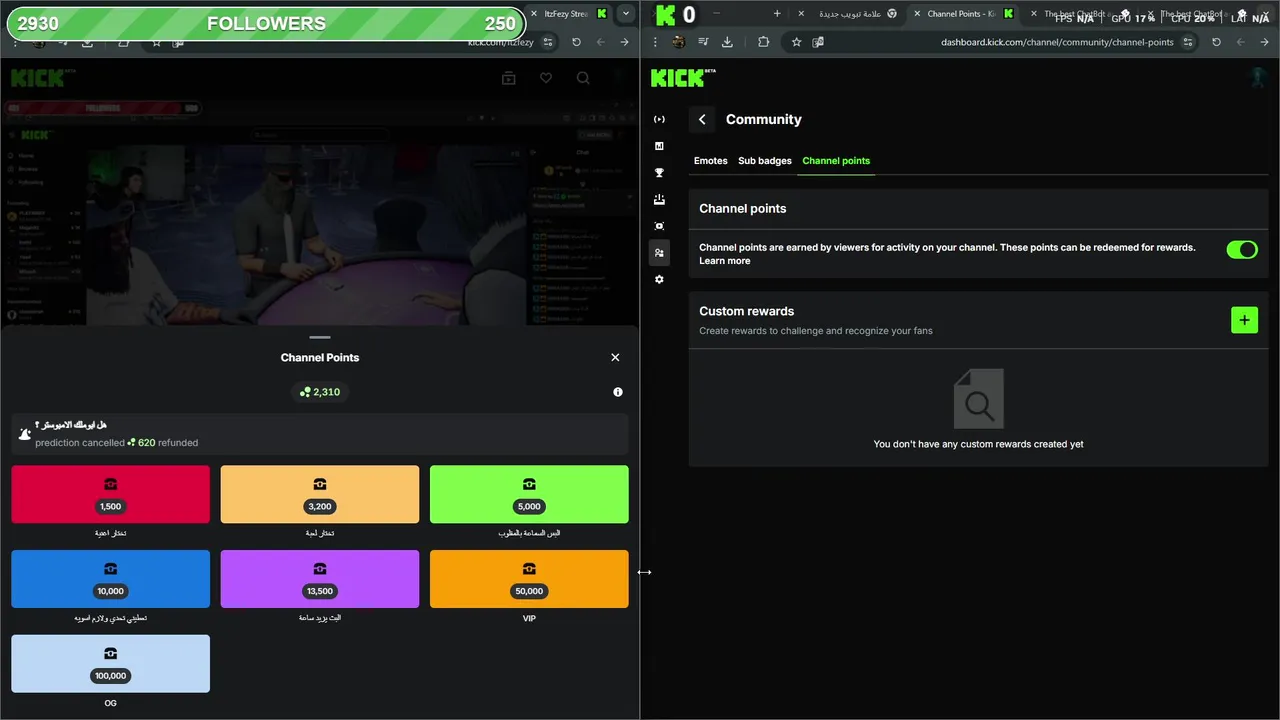Reload the dashboard.kick.com page

point(1216,42)
